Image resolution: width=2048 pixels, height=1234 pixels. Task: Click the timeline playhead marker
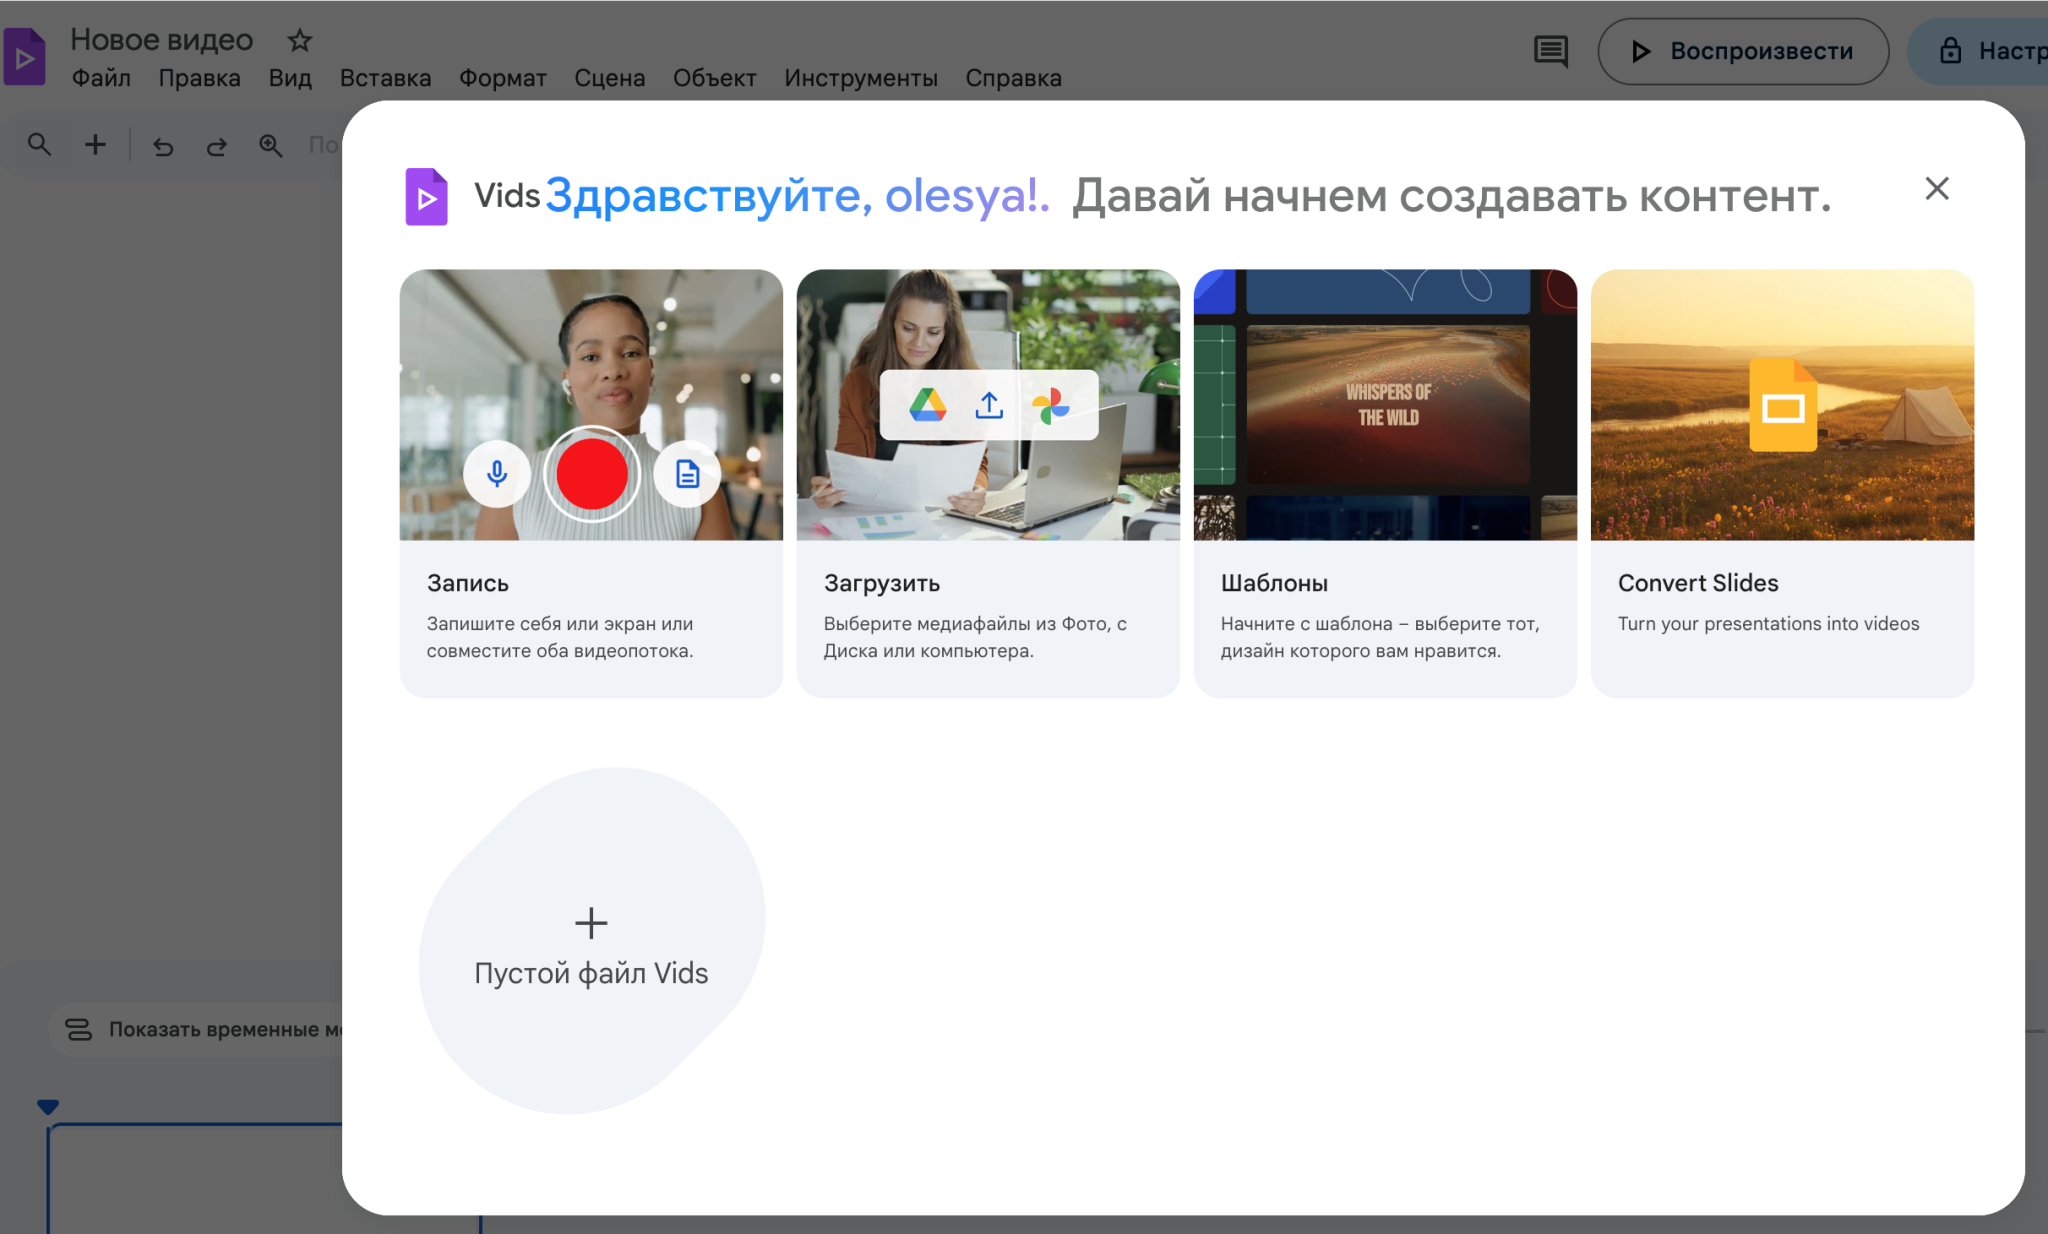point(48,1106)
